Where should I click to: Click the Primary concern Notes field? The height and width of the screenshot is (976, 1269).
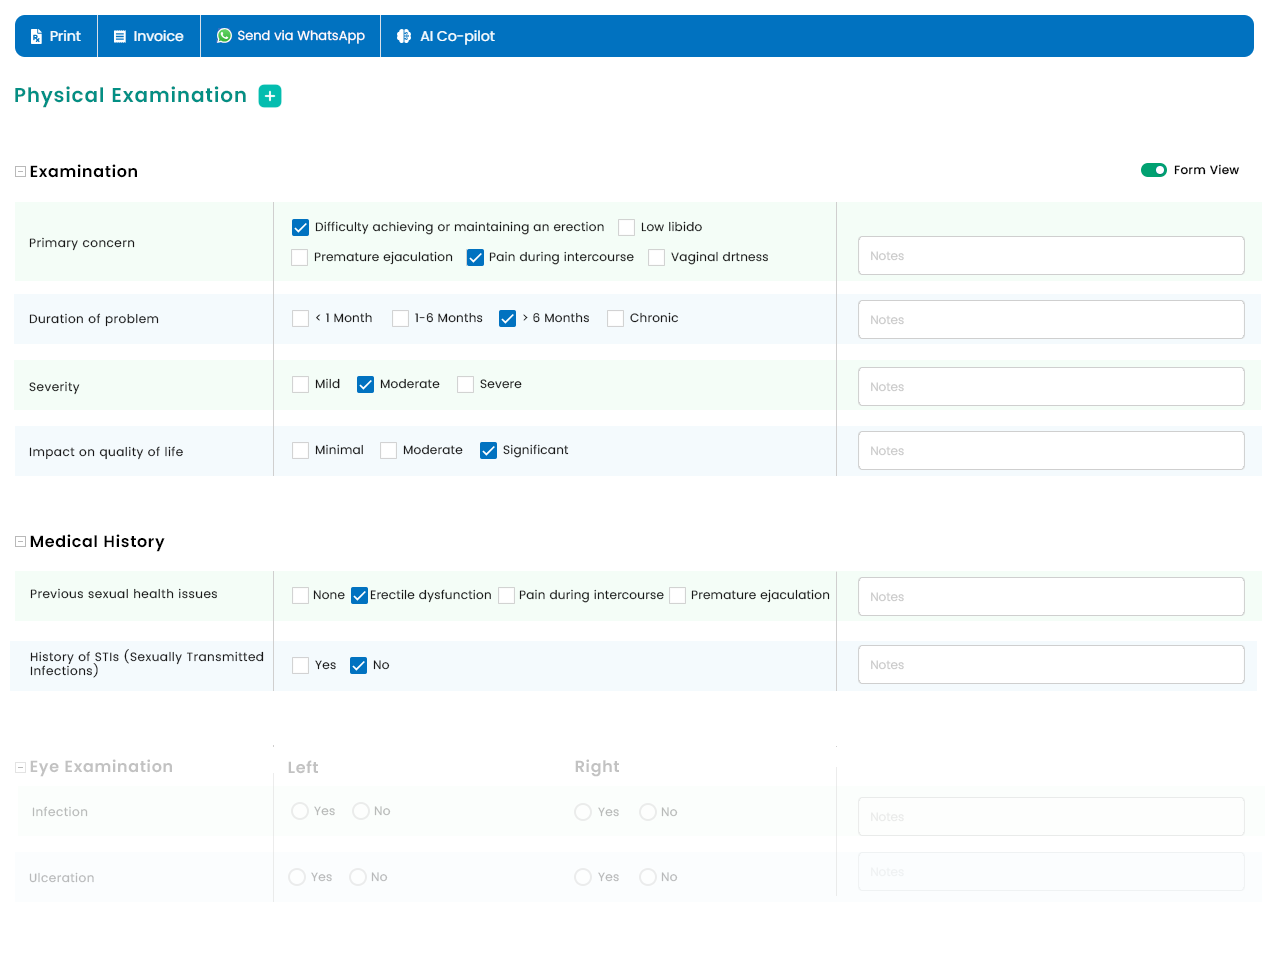click(x=1050, y=256)
